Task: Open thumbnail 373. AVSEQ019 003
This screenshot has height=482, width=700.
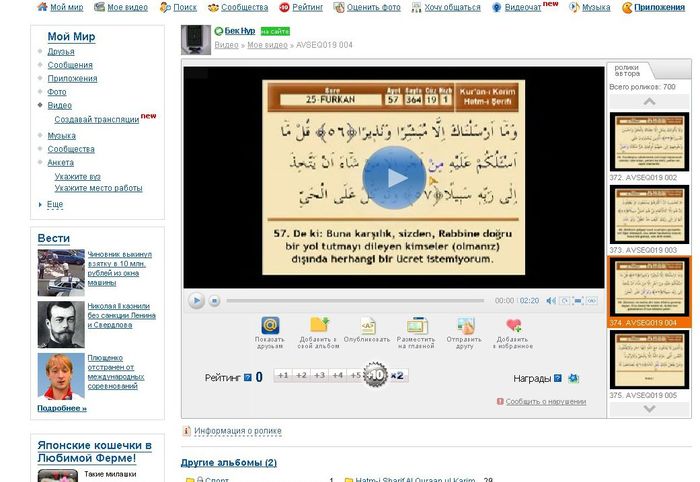Action: click(649, 215)
